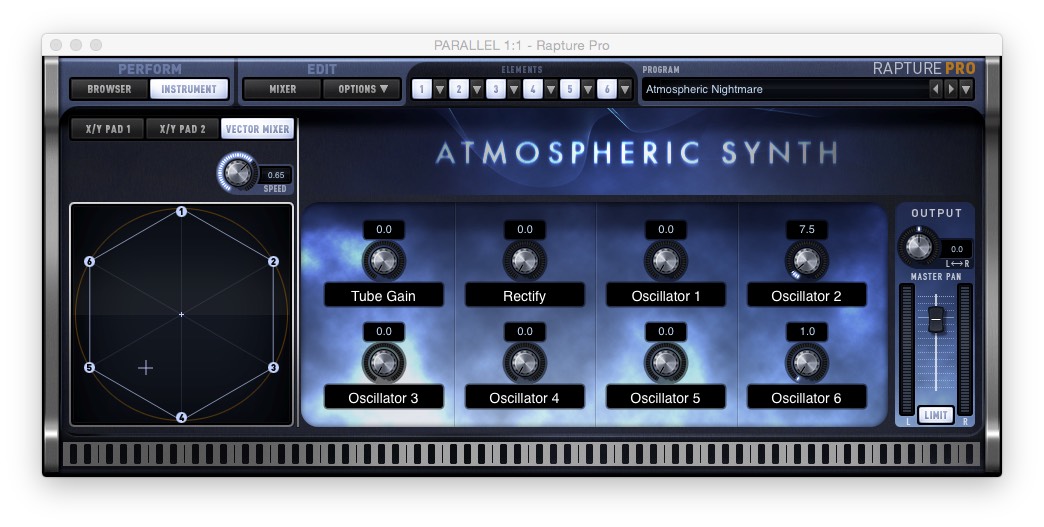Select vector mixer node 6
1044x527 pixels.
(x=89, y=262)
